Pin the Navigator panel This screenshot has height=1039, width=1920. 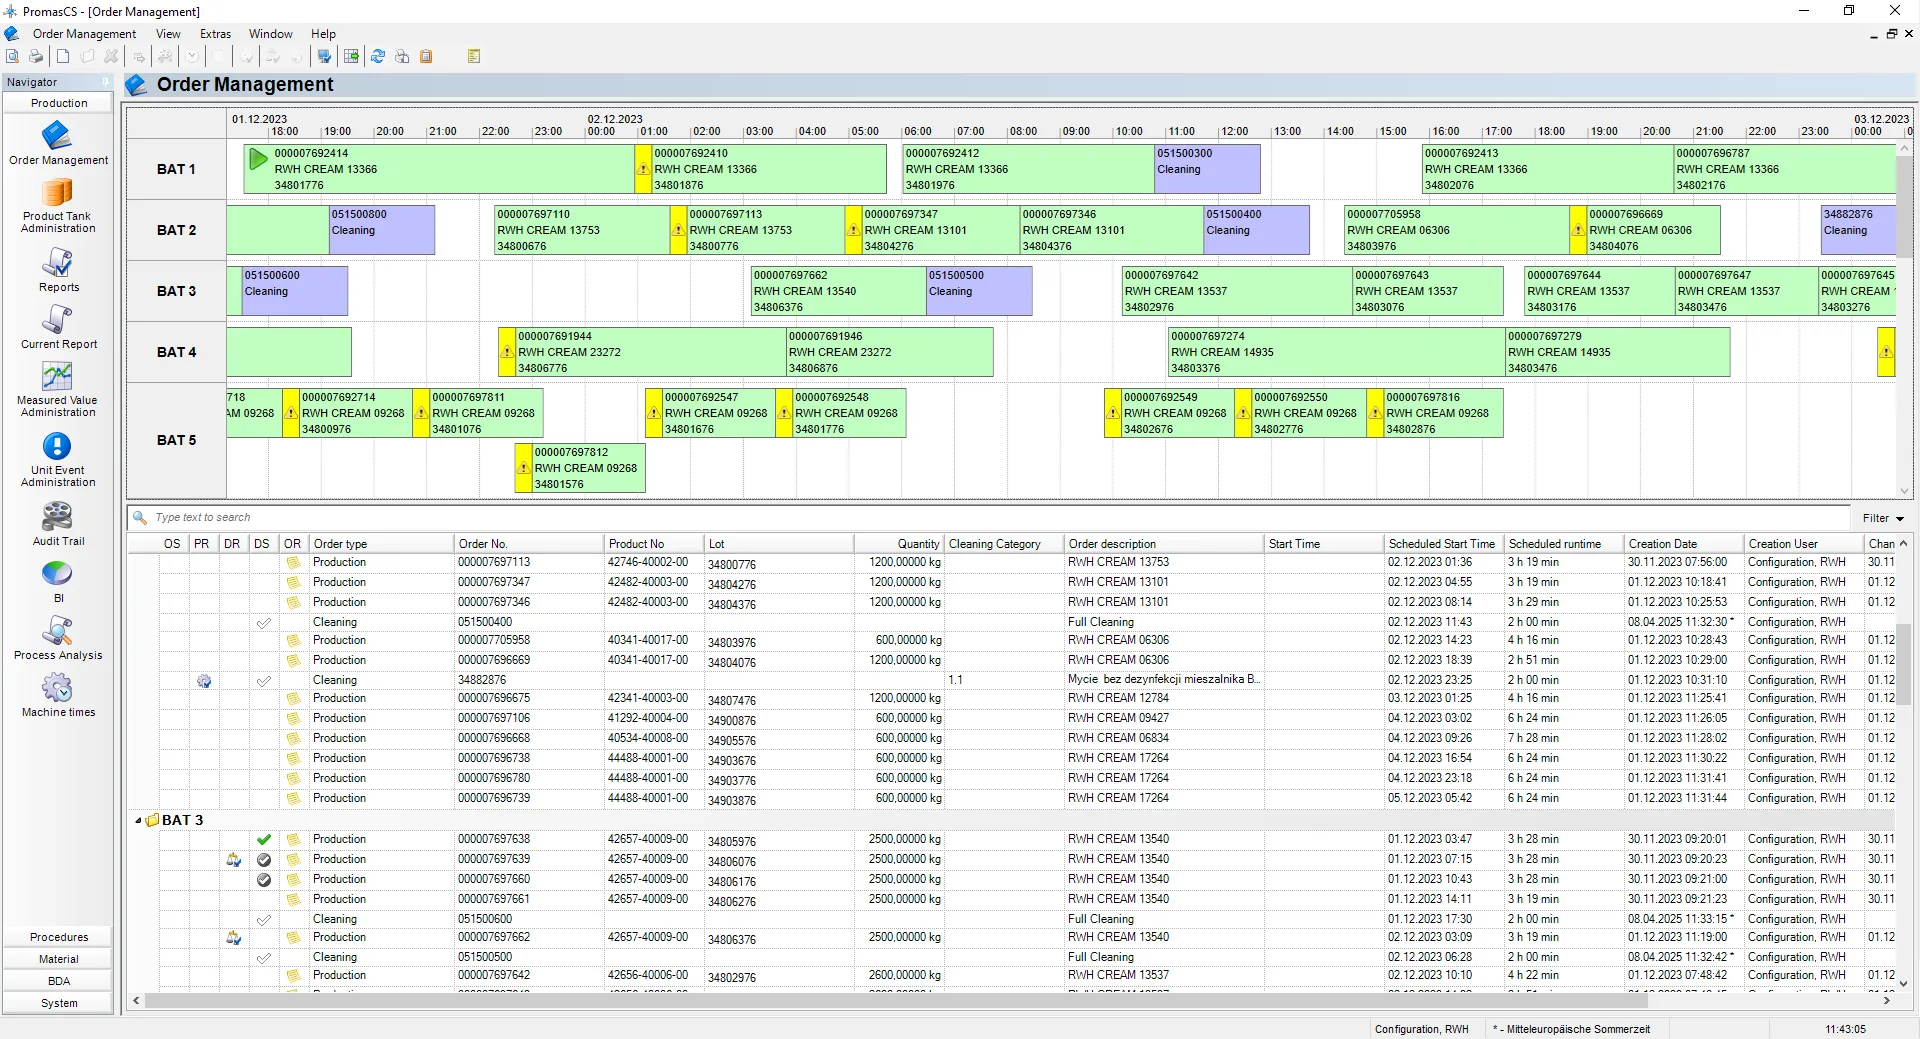click(x=105, y=82)
